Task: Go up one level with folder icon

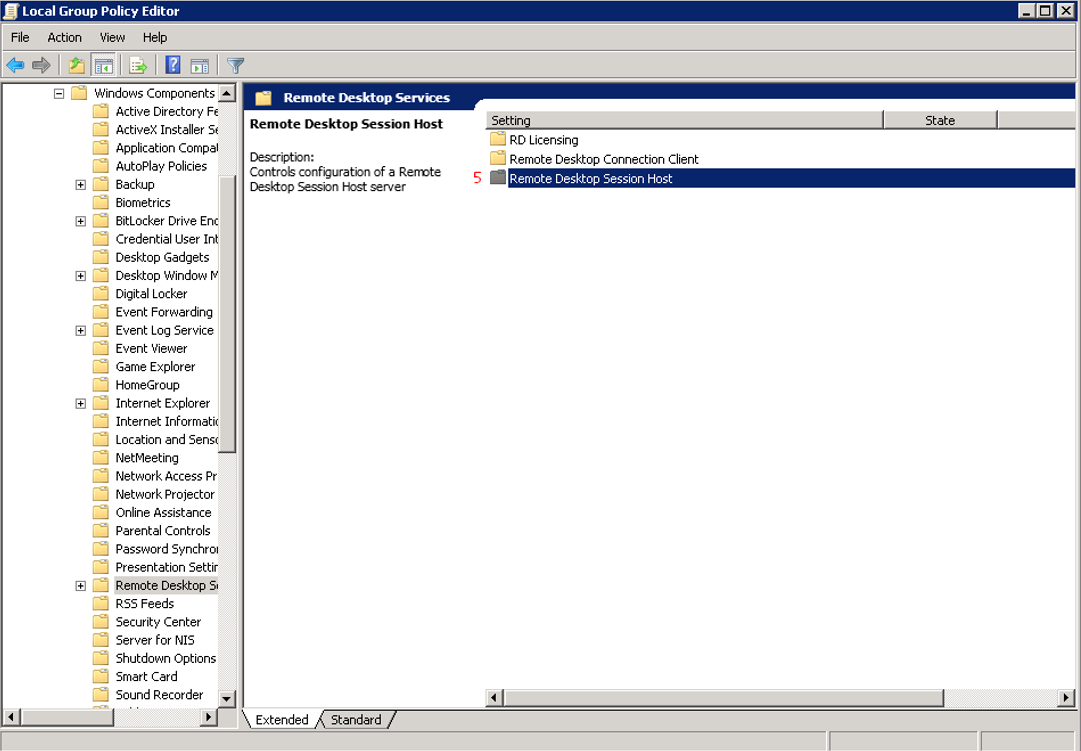Action: [x=76, y=66]
